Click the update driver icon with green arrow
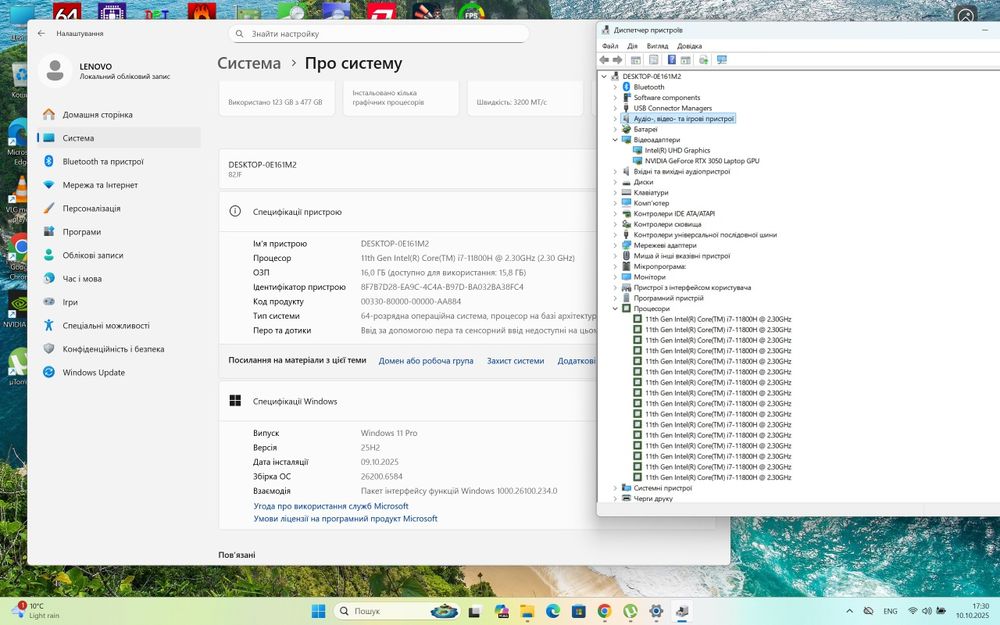The width and height of the screenshot is (1000, 625). (703, 60)
